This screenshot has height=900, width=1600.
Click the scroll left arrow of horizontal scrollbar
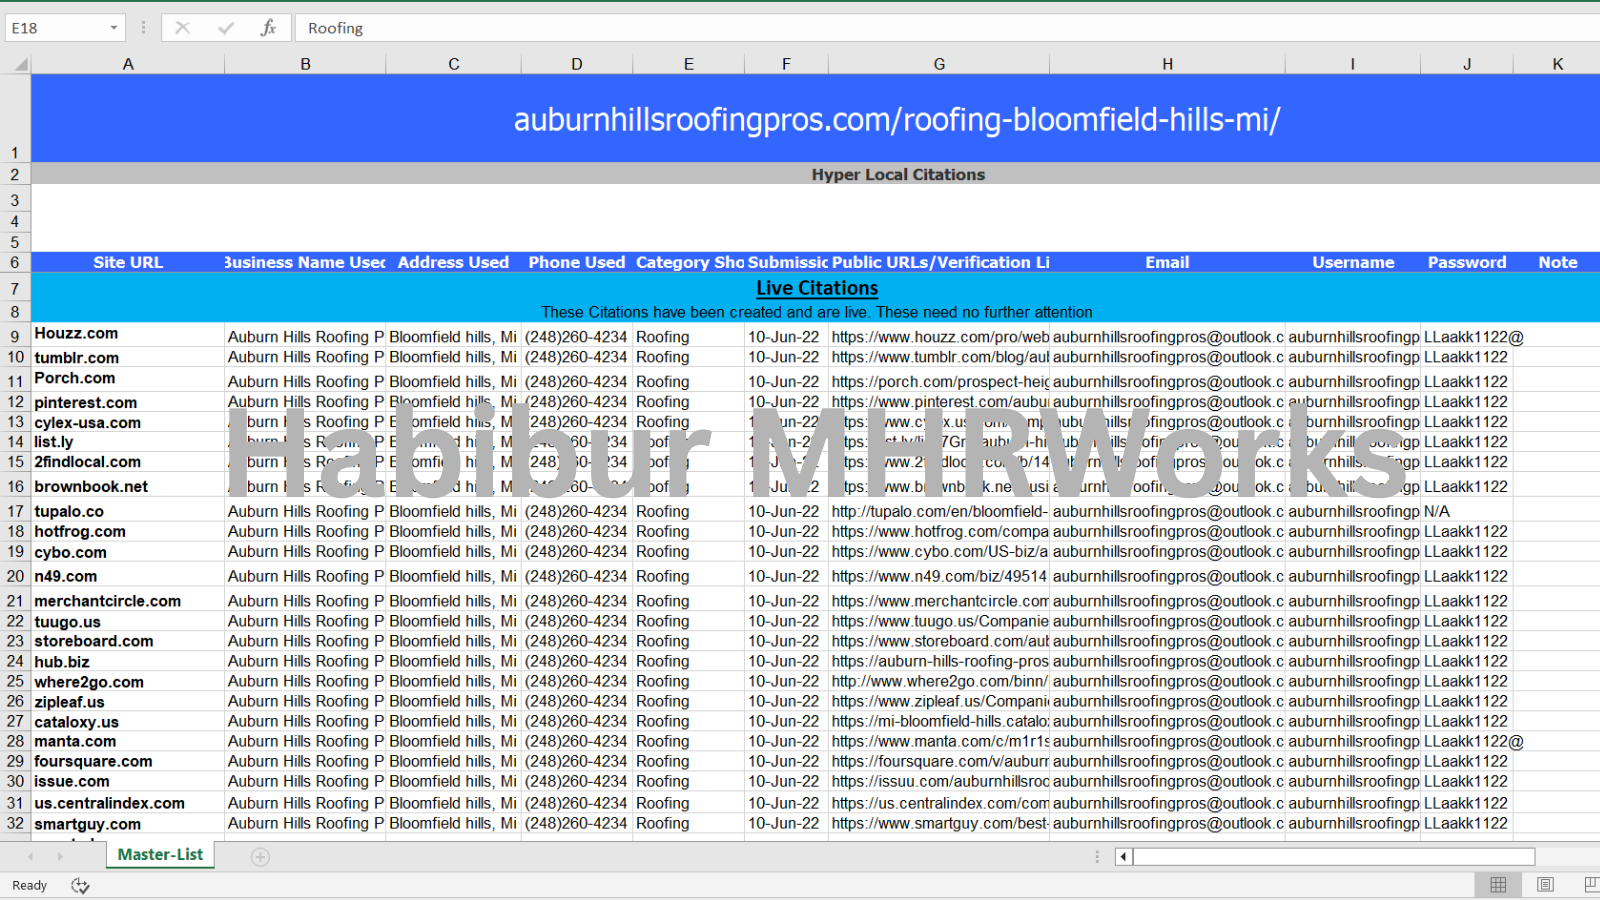coord(1123,857)
